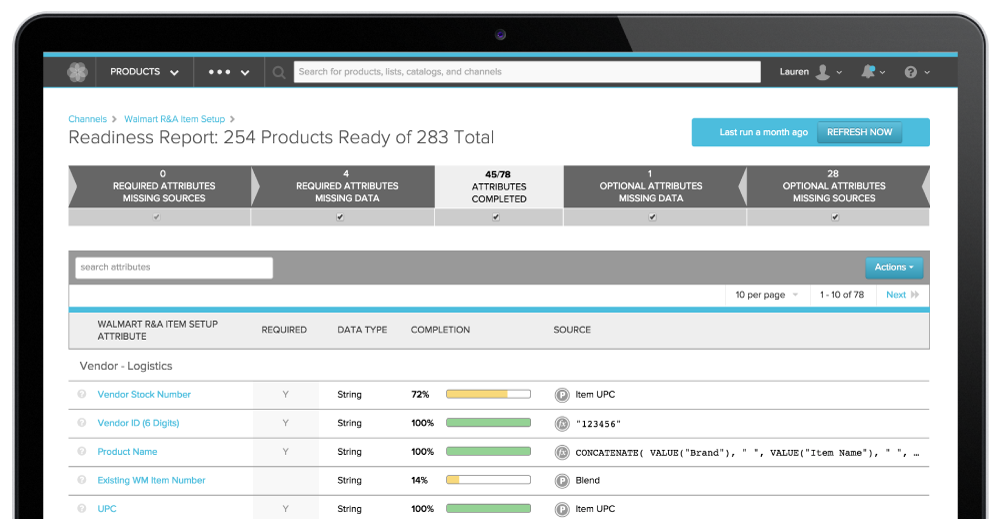Open the notifications bell icon
1000x519 pixels.
[868, 72]
